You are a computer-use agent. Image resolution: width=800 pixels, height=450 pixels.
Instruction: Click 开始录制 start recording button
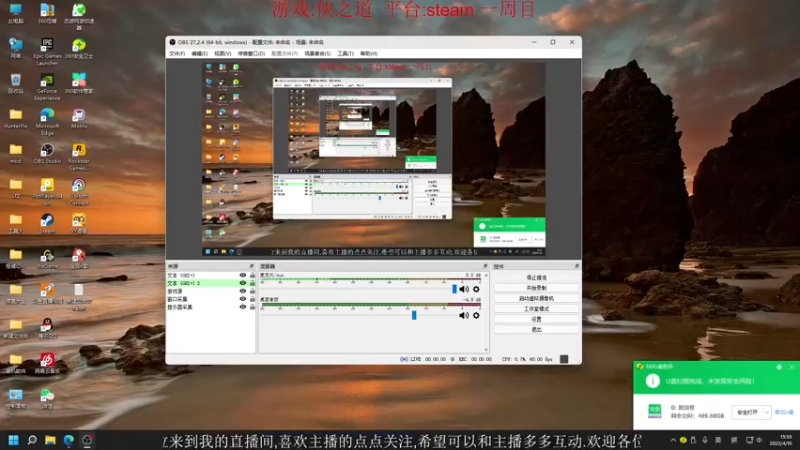(536, 288)
